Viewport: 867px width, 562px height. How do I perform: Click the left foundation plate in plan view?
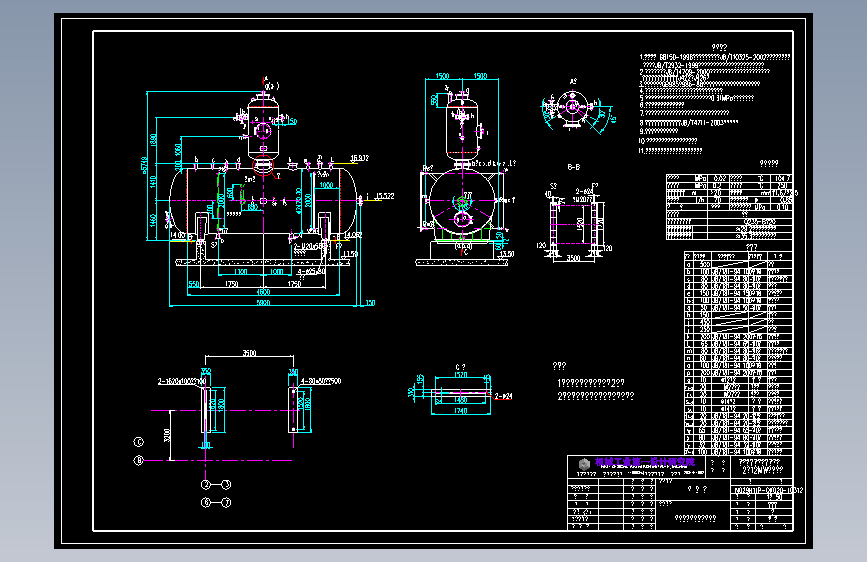coord(206,410)
